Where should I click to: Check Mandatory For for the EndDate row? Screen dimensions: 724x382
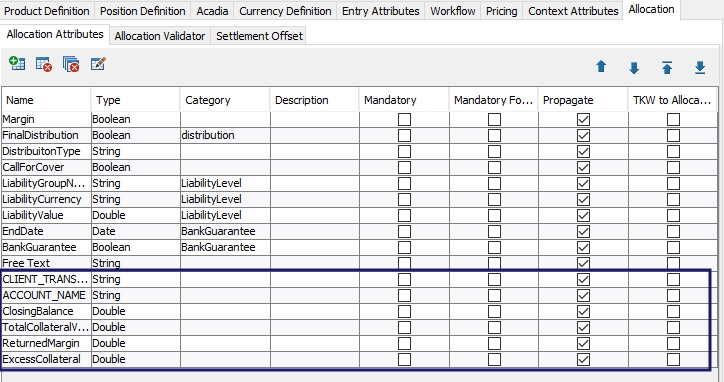(494, 231)
